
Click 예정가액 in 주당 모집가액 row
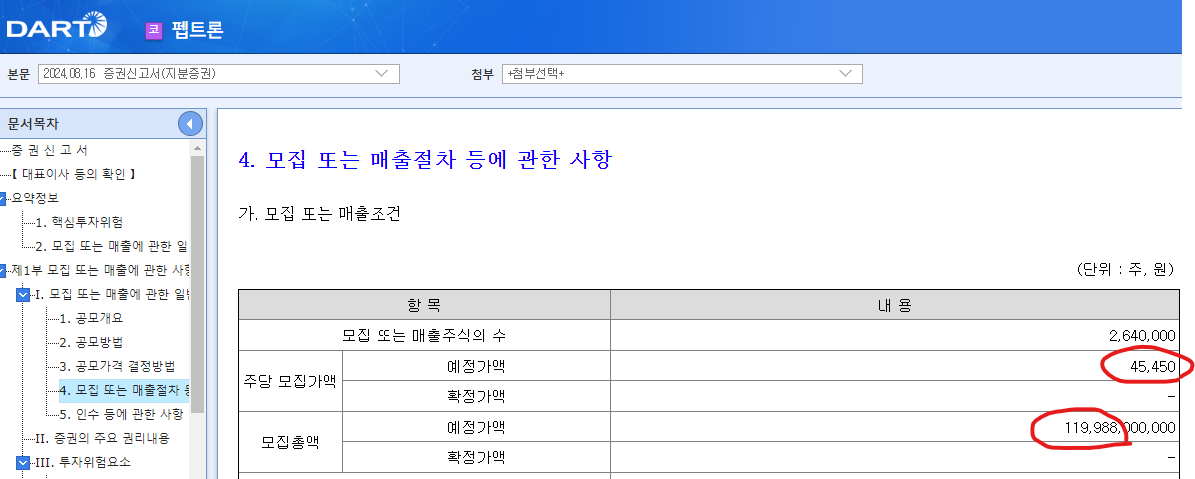(x=476, y=366)
